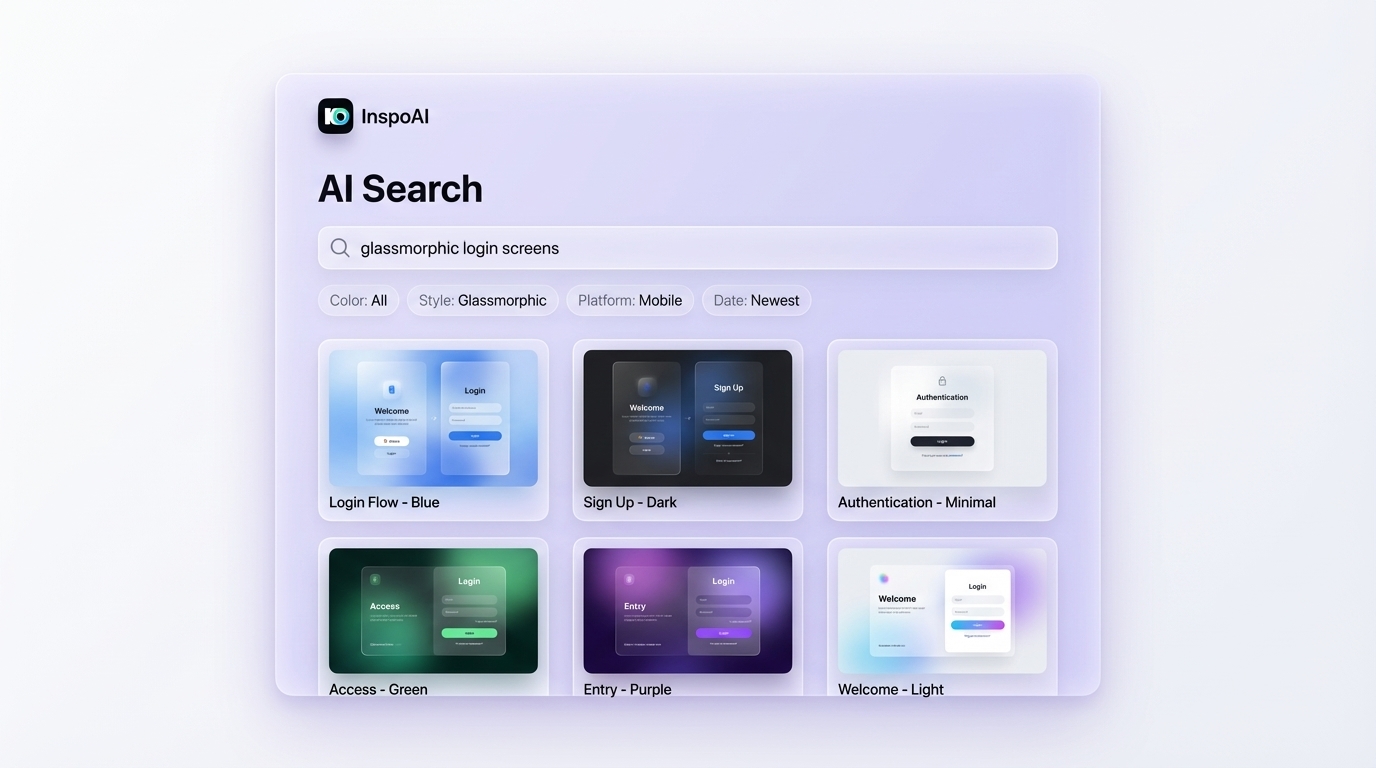Click the glowing app icon in Sign Up - Dark preview
Viewport: 1376px width, 768px height.
point(645,388)
